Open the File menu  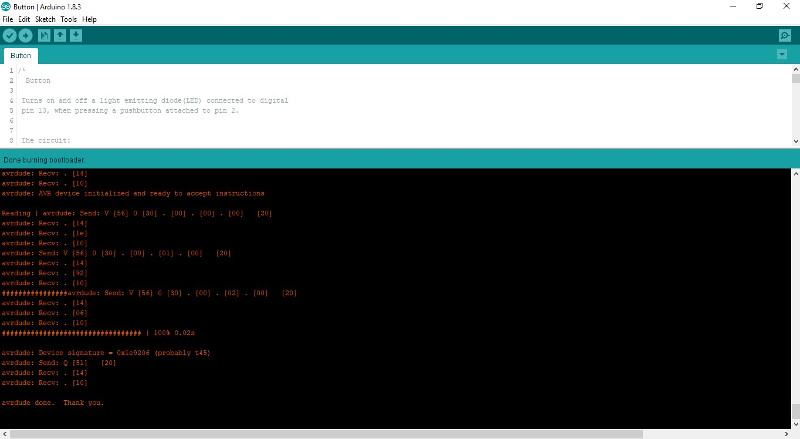click(8, 19)
